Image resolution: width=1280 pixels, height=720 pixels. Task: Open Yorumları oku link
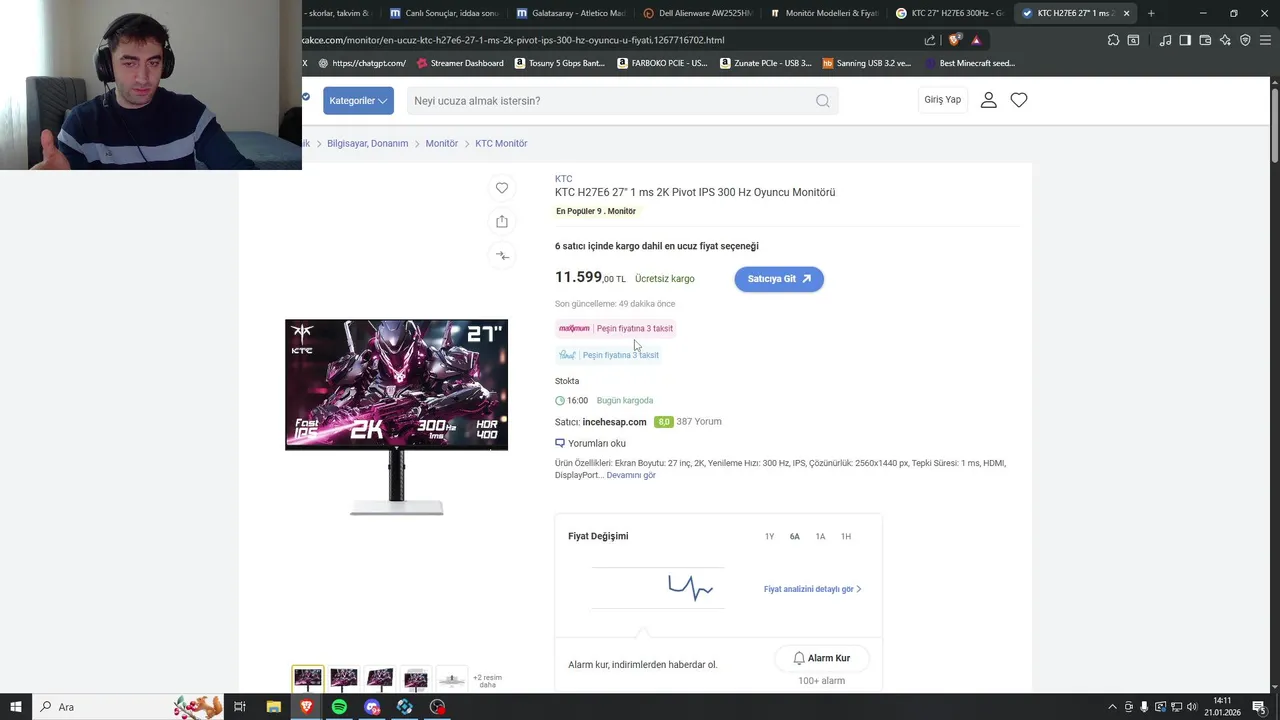(597, 443)
